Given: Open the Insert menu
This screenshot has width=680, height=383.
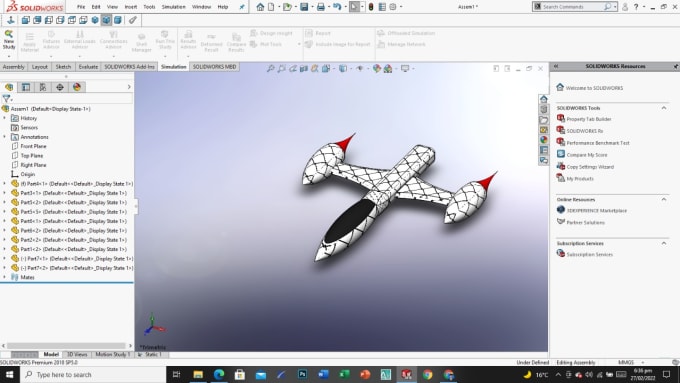Looking at the screenshot, I should coord(131,7).
